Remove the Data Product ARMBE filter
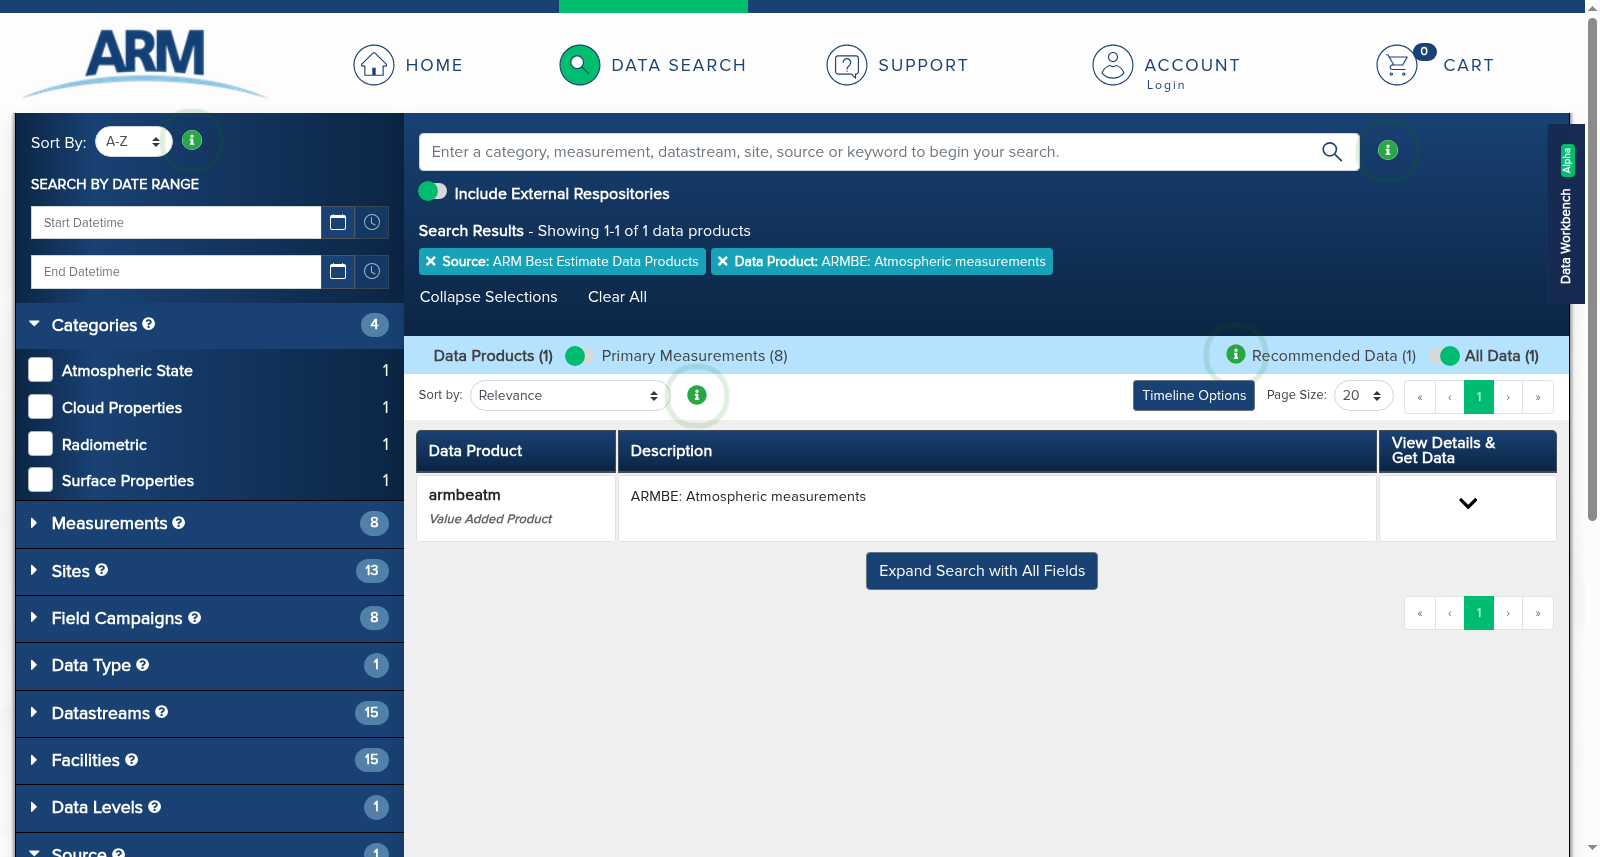 (x=723, y=261)
